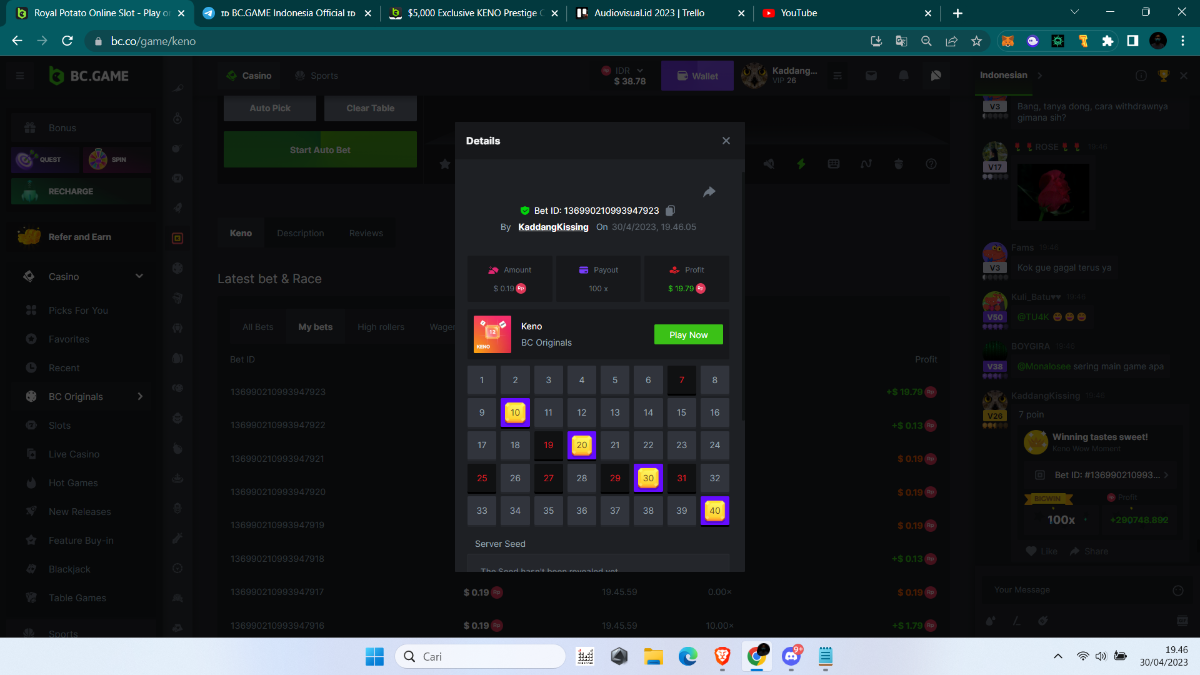Click the mail inbox icon

click(871, 76)
